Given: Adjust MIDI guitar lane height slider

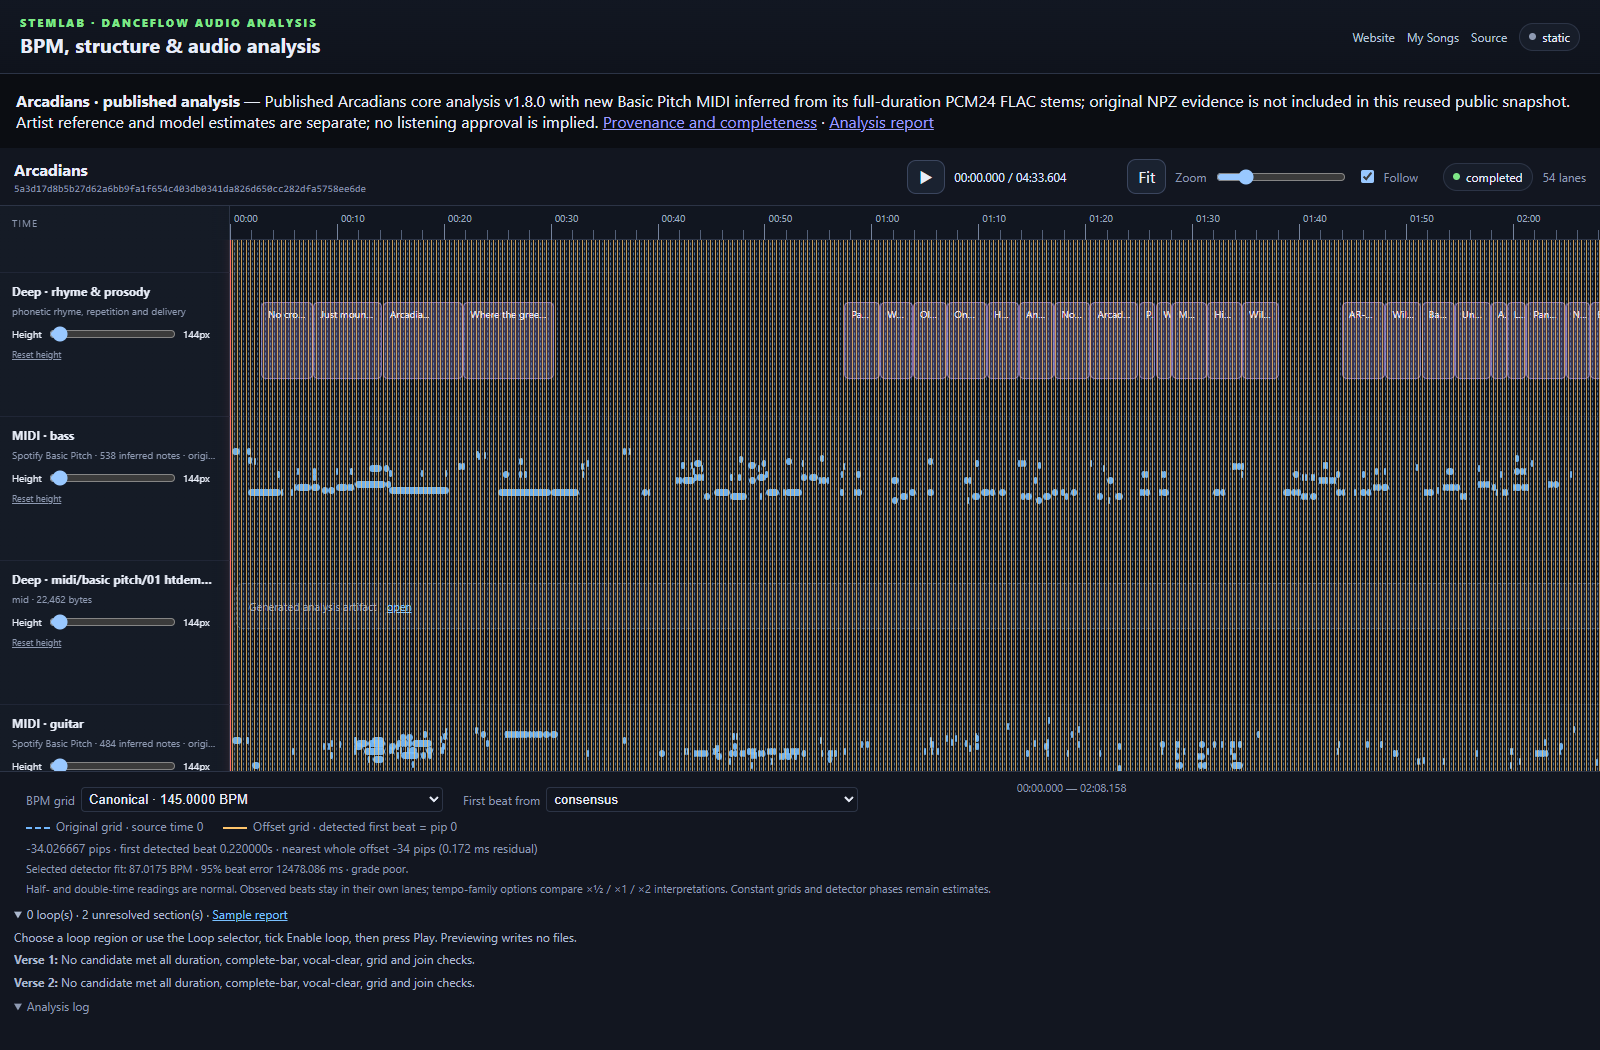Looking at the screenshot, I should pyautogui.click(x=112, y=766).
